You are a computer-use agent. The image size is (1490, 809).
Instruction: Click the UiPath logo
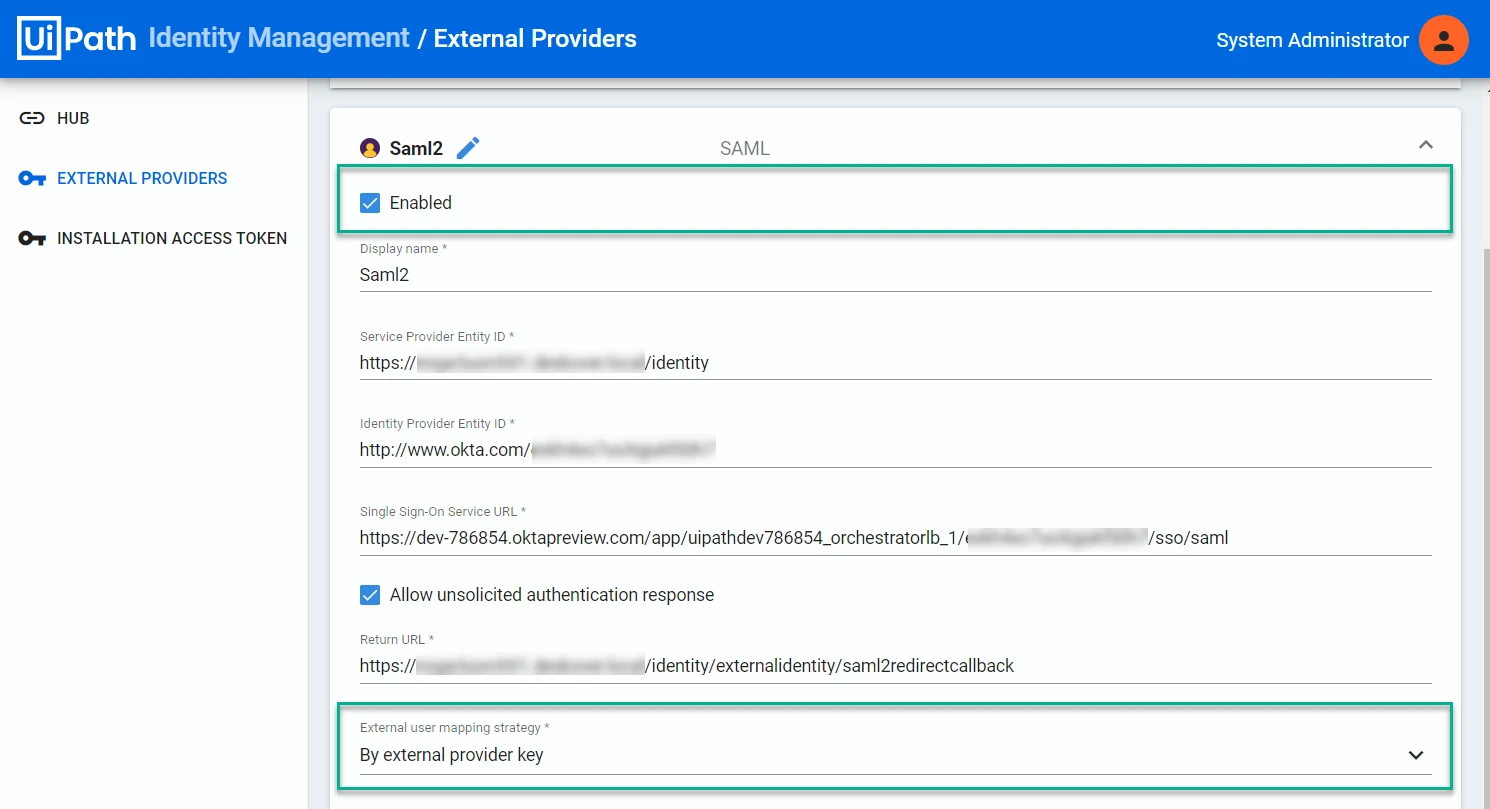tap(76, 39)
